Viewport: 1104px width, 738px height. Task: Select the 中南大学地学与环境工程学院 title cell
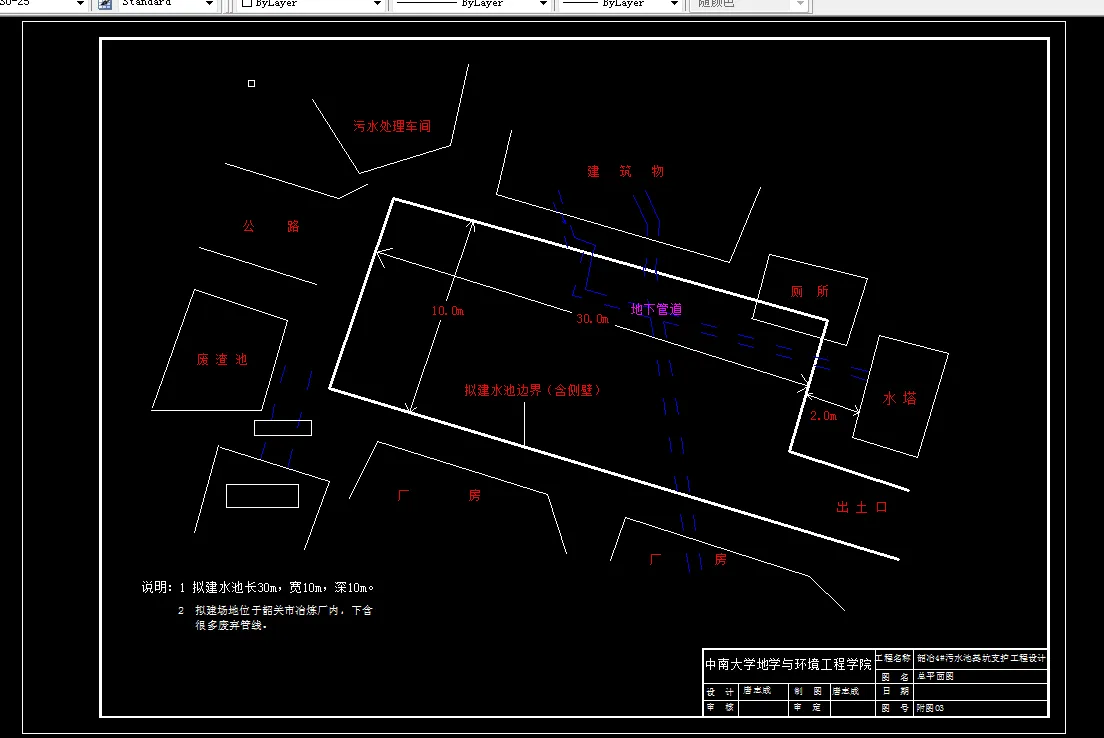[788, 665]
